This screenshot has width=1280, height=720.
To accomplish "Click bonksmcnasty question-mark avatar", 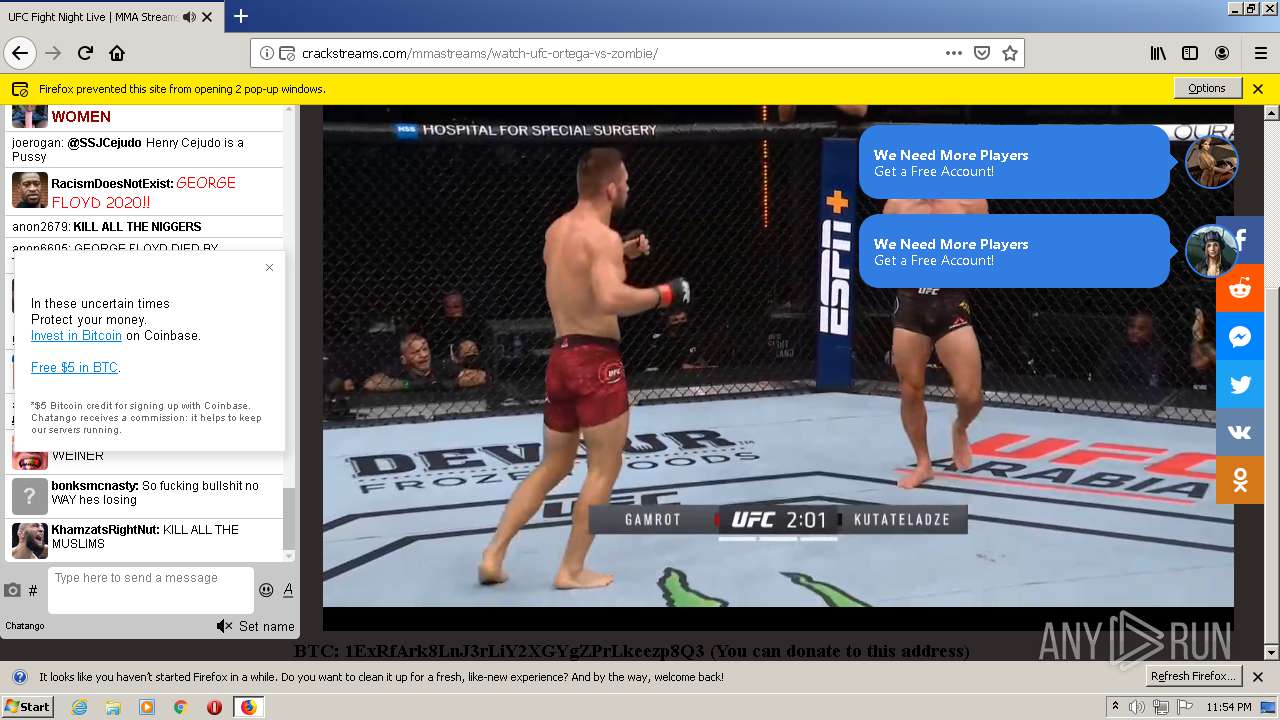I will (30, 496).
